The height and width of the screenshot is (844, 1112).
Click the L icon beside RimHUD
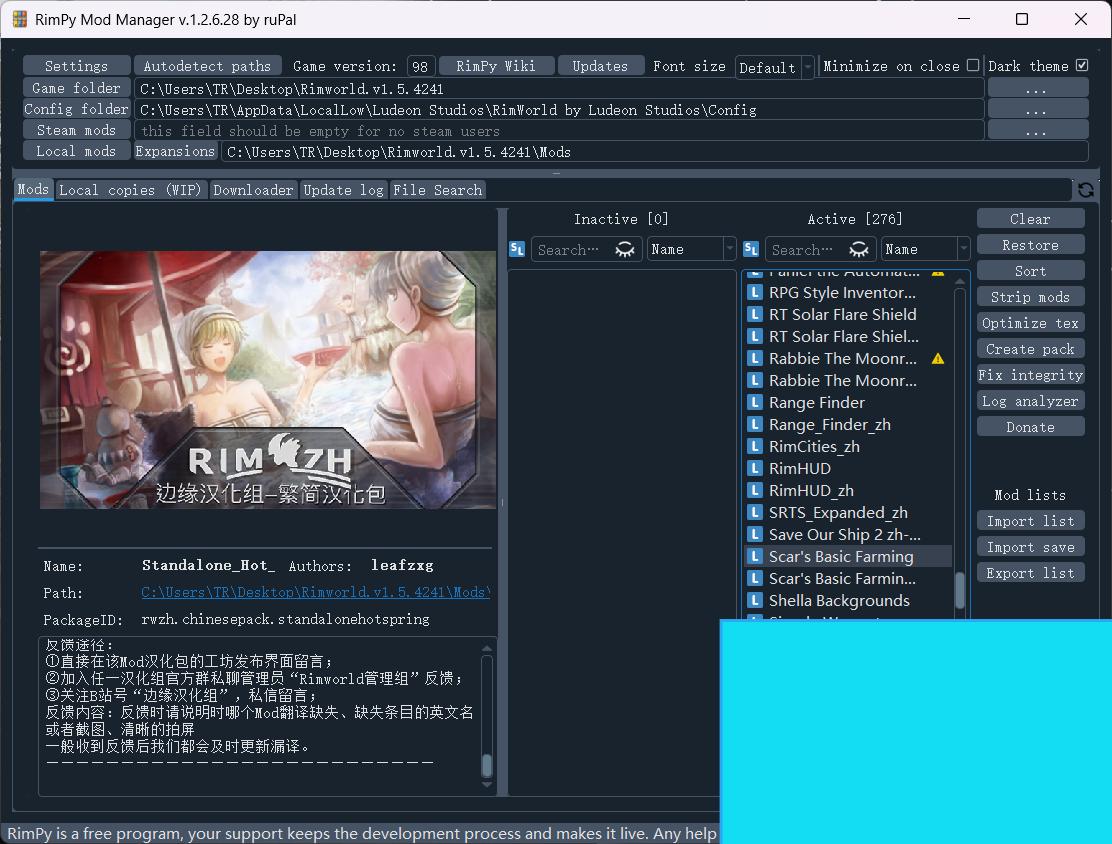coord(755,469)
